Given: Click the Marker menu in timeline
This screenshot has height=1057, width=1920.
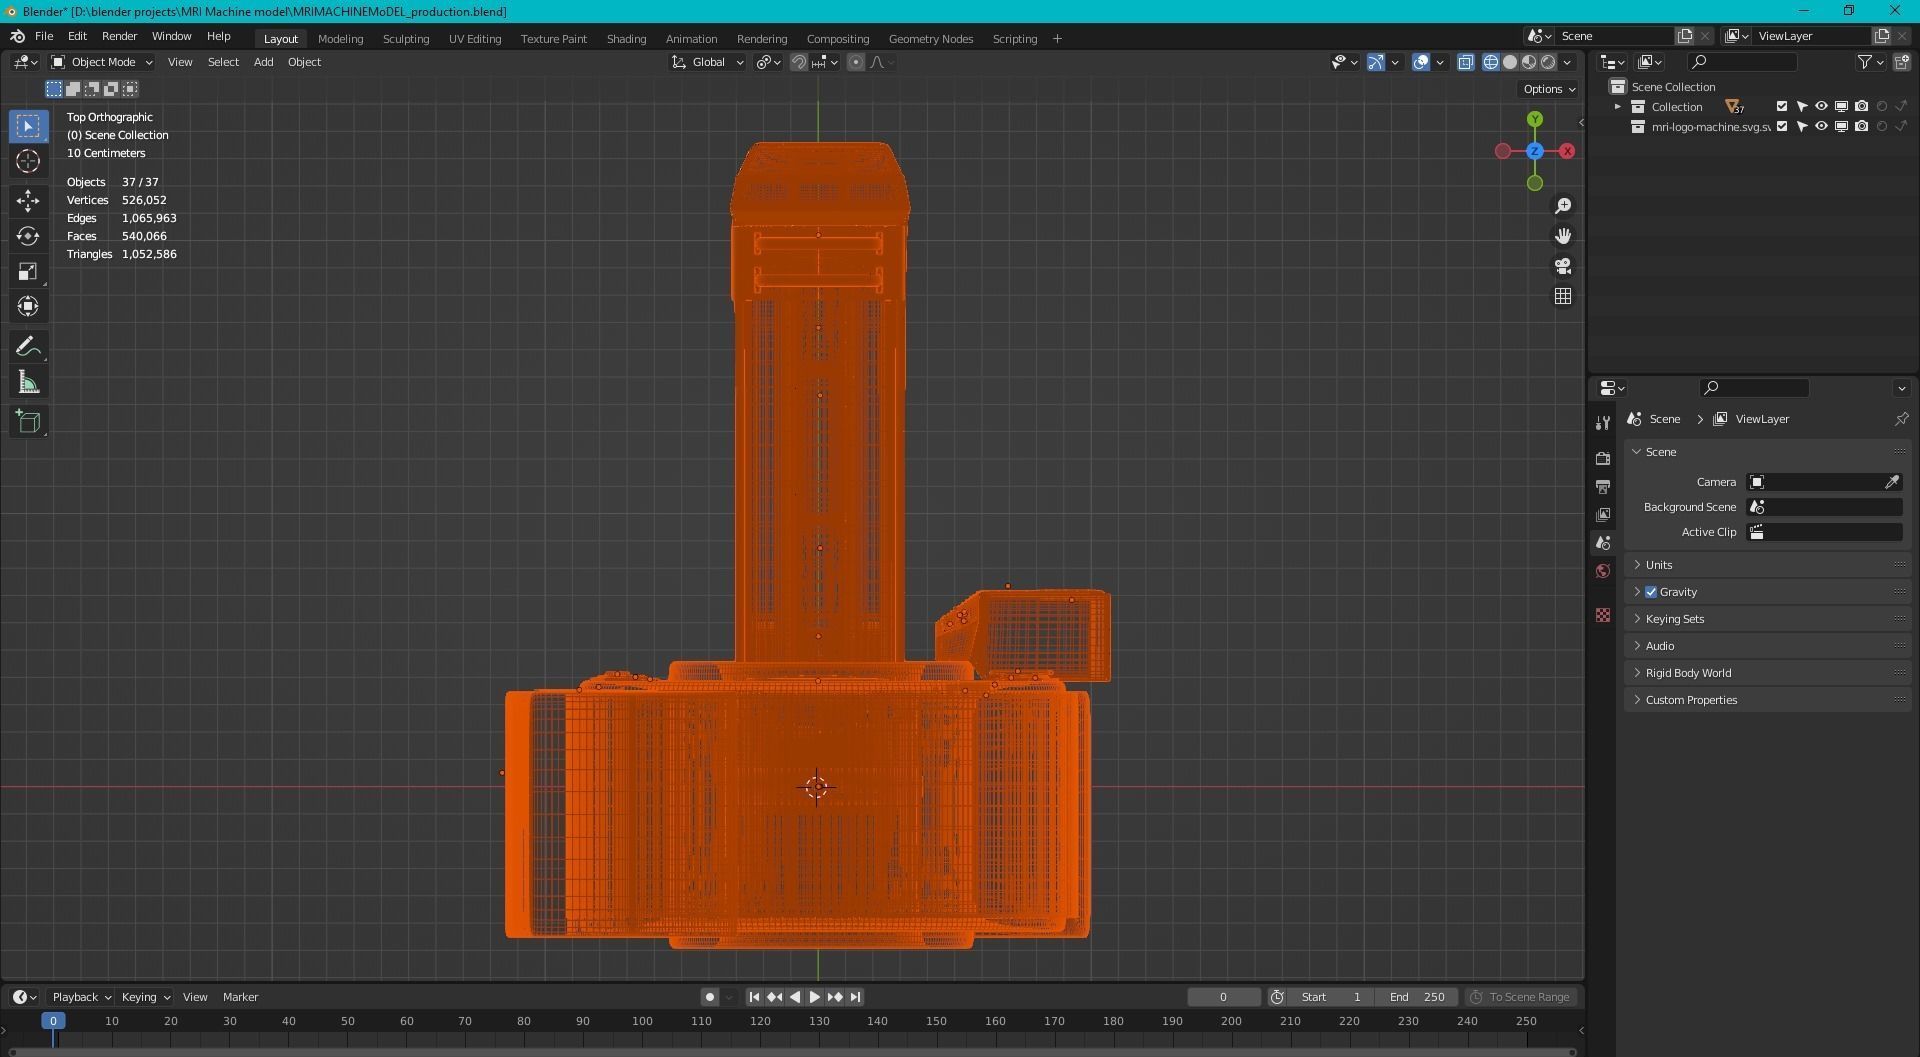Looking at the screenshot, I should tap(240, 997).
